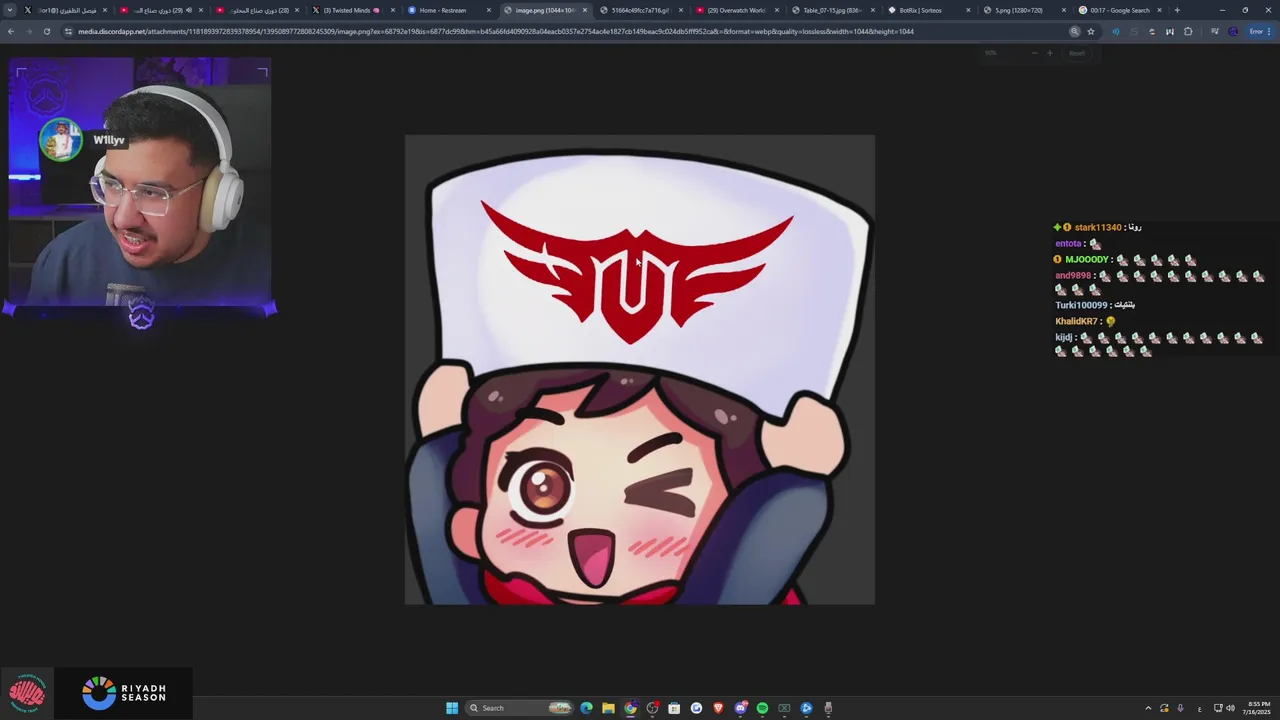Open Brave browser from the taskbar
Screen dimensions: 1280x720
pos(718,708)
